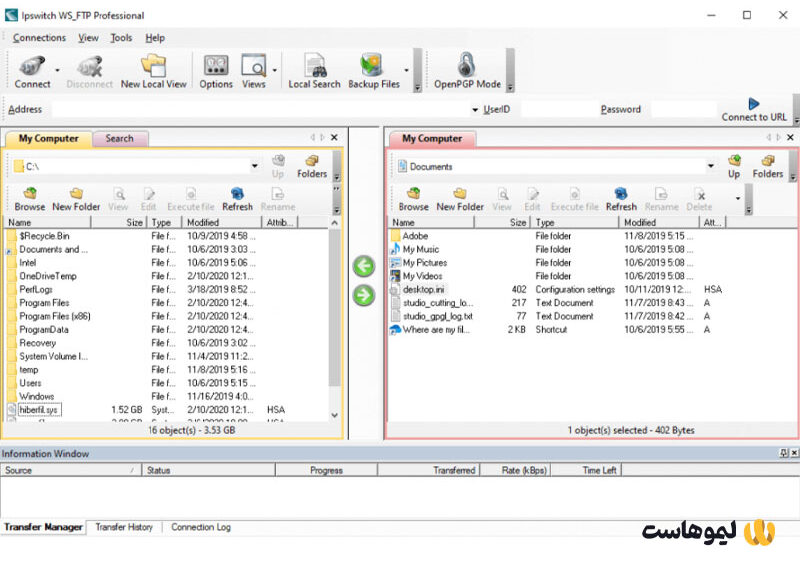This screenshot has width=800, height=571.
Task: Select right pane My Computer tab
Action: [x=432, y=139]
